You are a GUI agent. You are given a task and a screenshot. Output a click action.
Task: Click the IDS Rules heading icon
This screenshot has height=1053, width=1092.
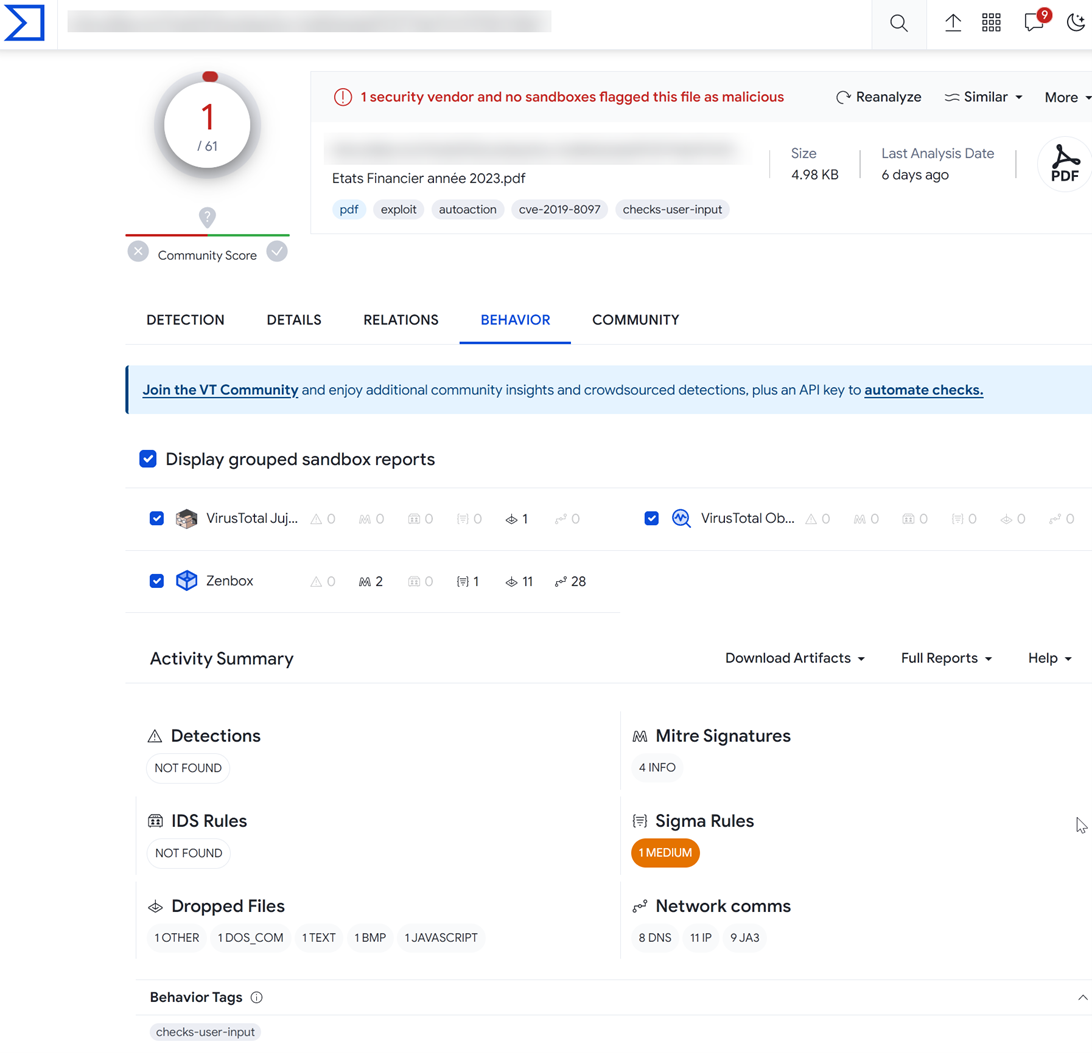(155, 821)
